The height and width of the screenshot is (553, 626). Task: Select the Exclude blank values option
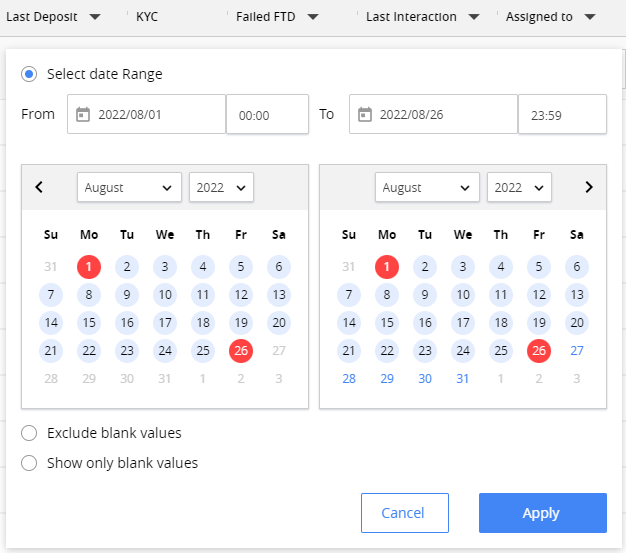pyautogui.click(x=29, y=433)
